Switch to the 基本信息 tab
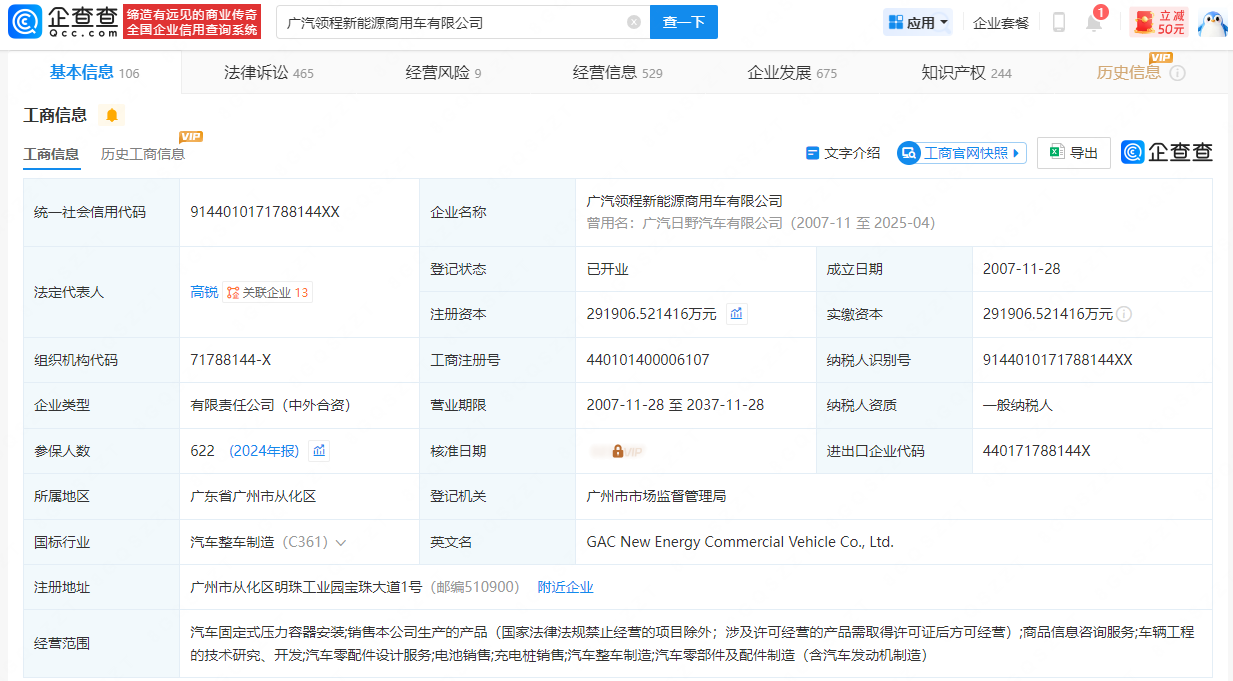The image size is (1233, 681). coord(95,72)
